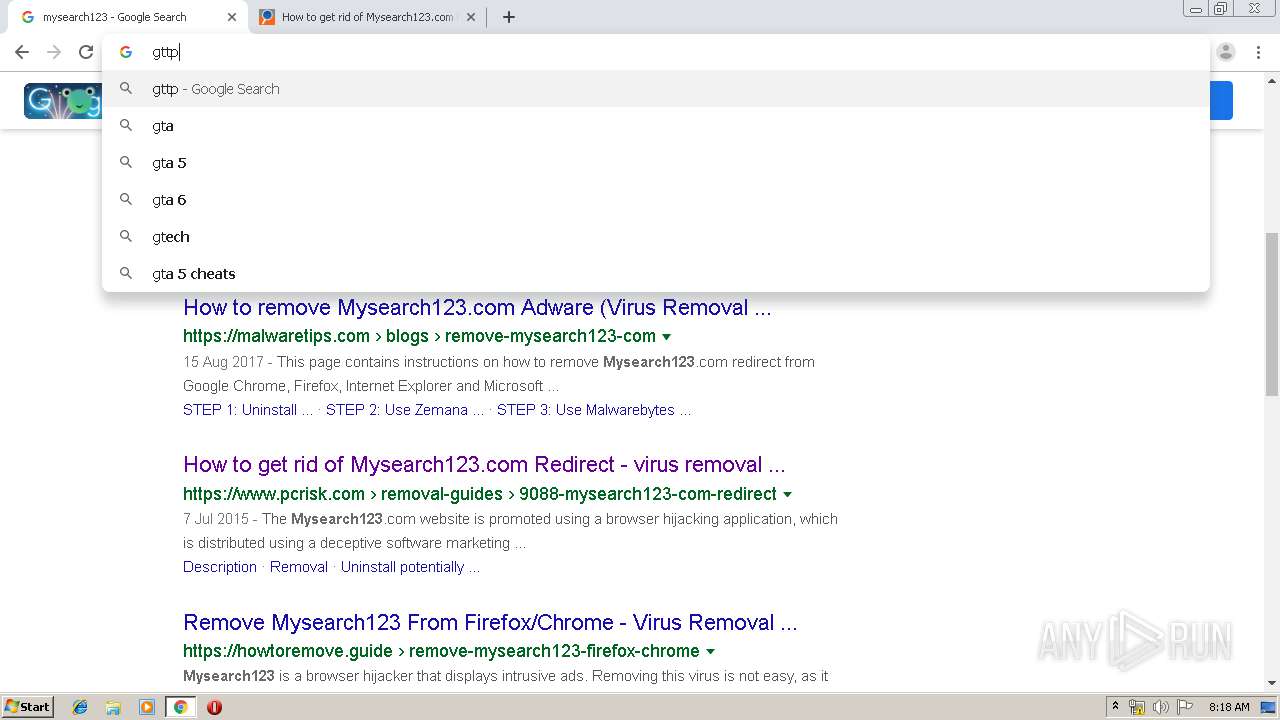Launch Internet Explorer from taskbar
Viewport: 1280px width, 720px height.
[80, 707]
